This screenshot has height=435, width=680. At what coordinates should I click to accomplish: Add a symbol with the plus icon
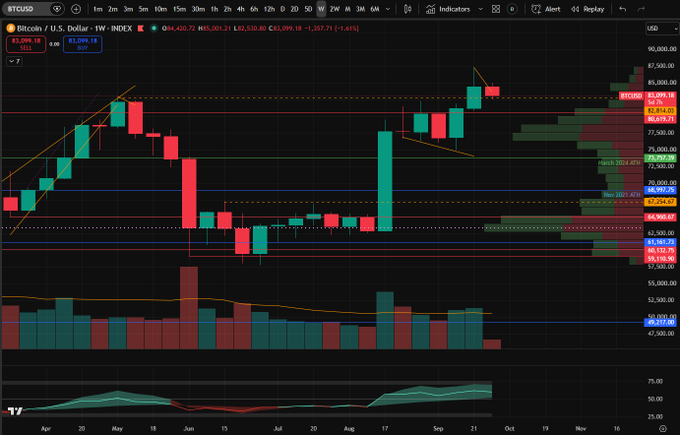76,9
